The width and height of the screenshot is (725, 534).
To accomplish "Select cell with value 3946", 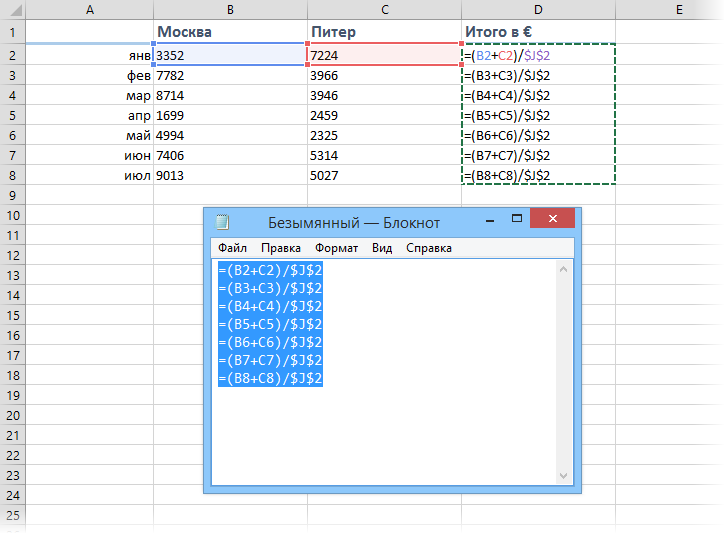I will [384, 95].
